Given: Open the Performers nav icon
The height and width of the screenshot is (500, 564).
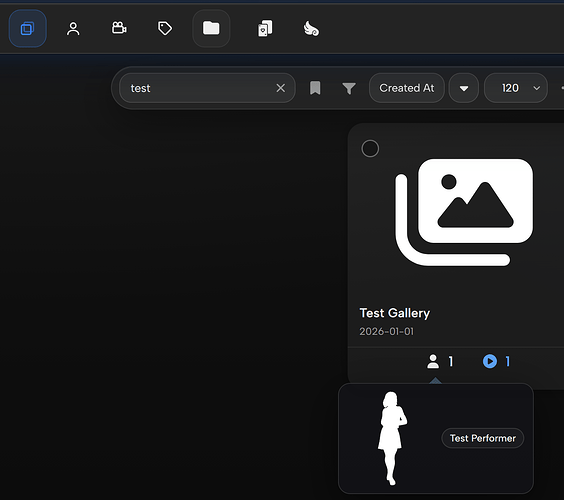Looking at the screenshot, I should (x=73, y=28).
